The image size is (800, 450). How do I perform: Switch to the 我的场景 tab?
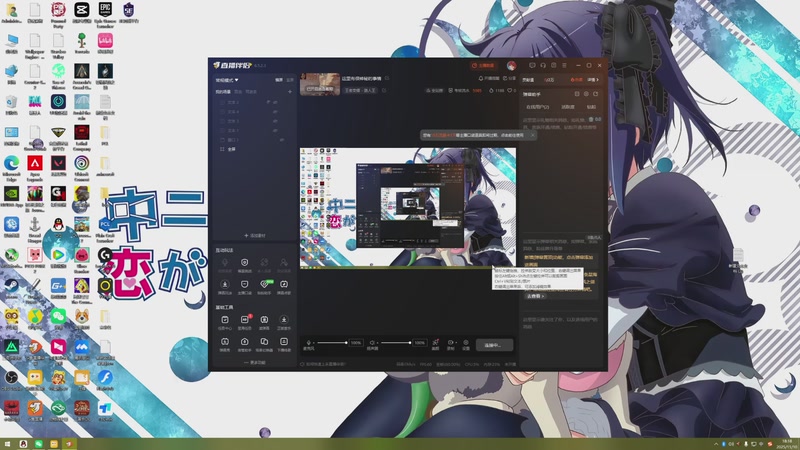pos(223,92)
